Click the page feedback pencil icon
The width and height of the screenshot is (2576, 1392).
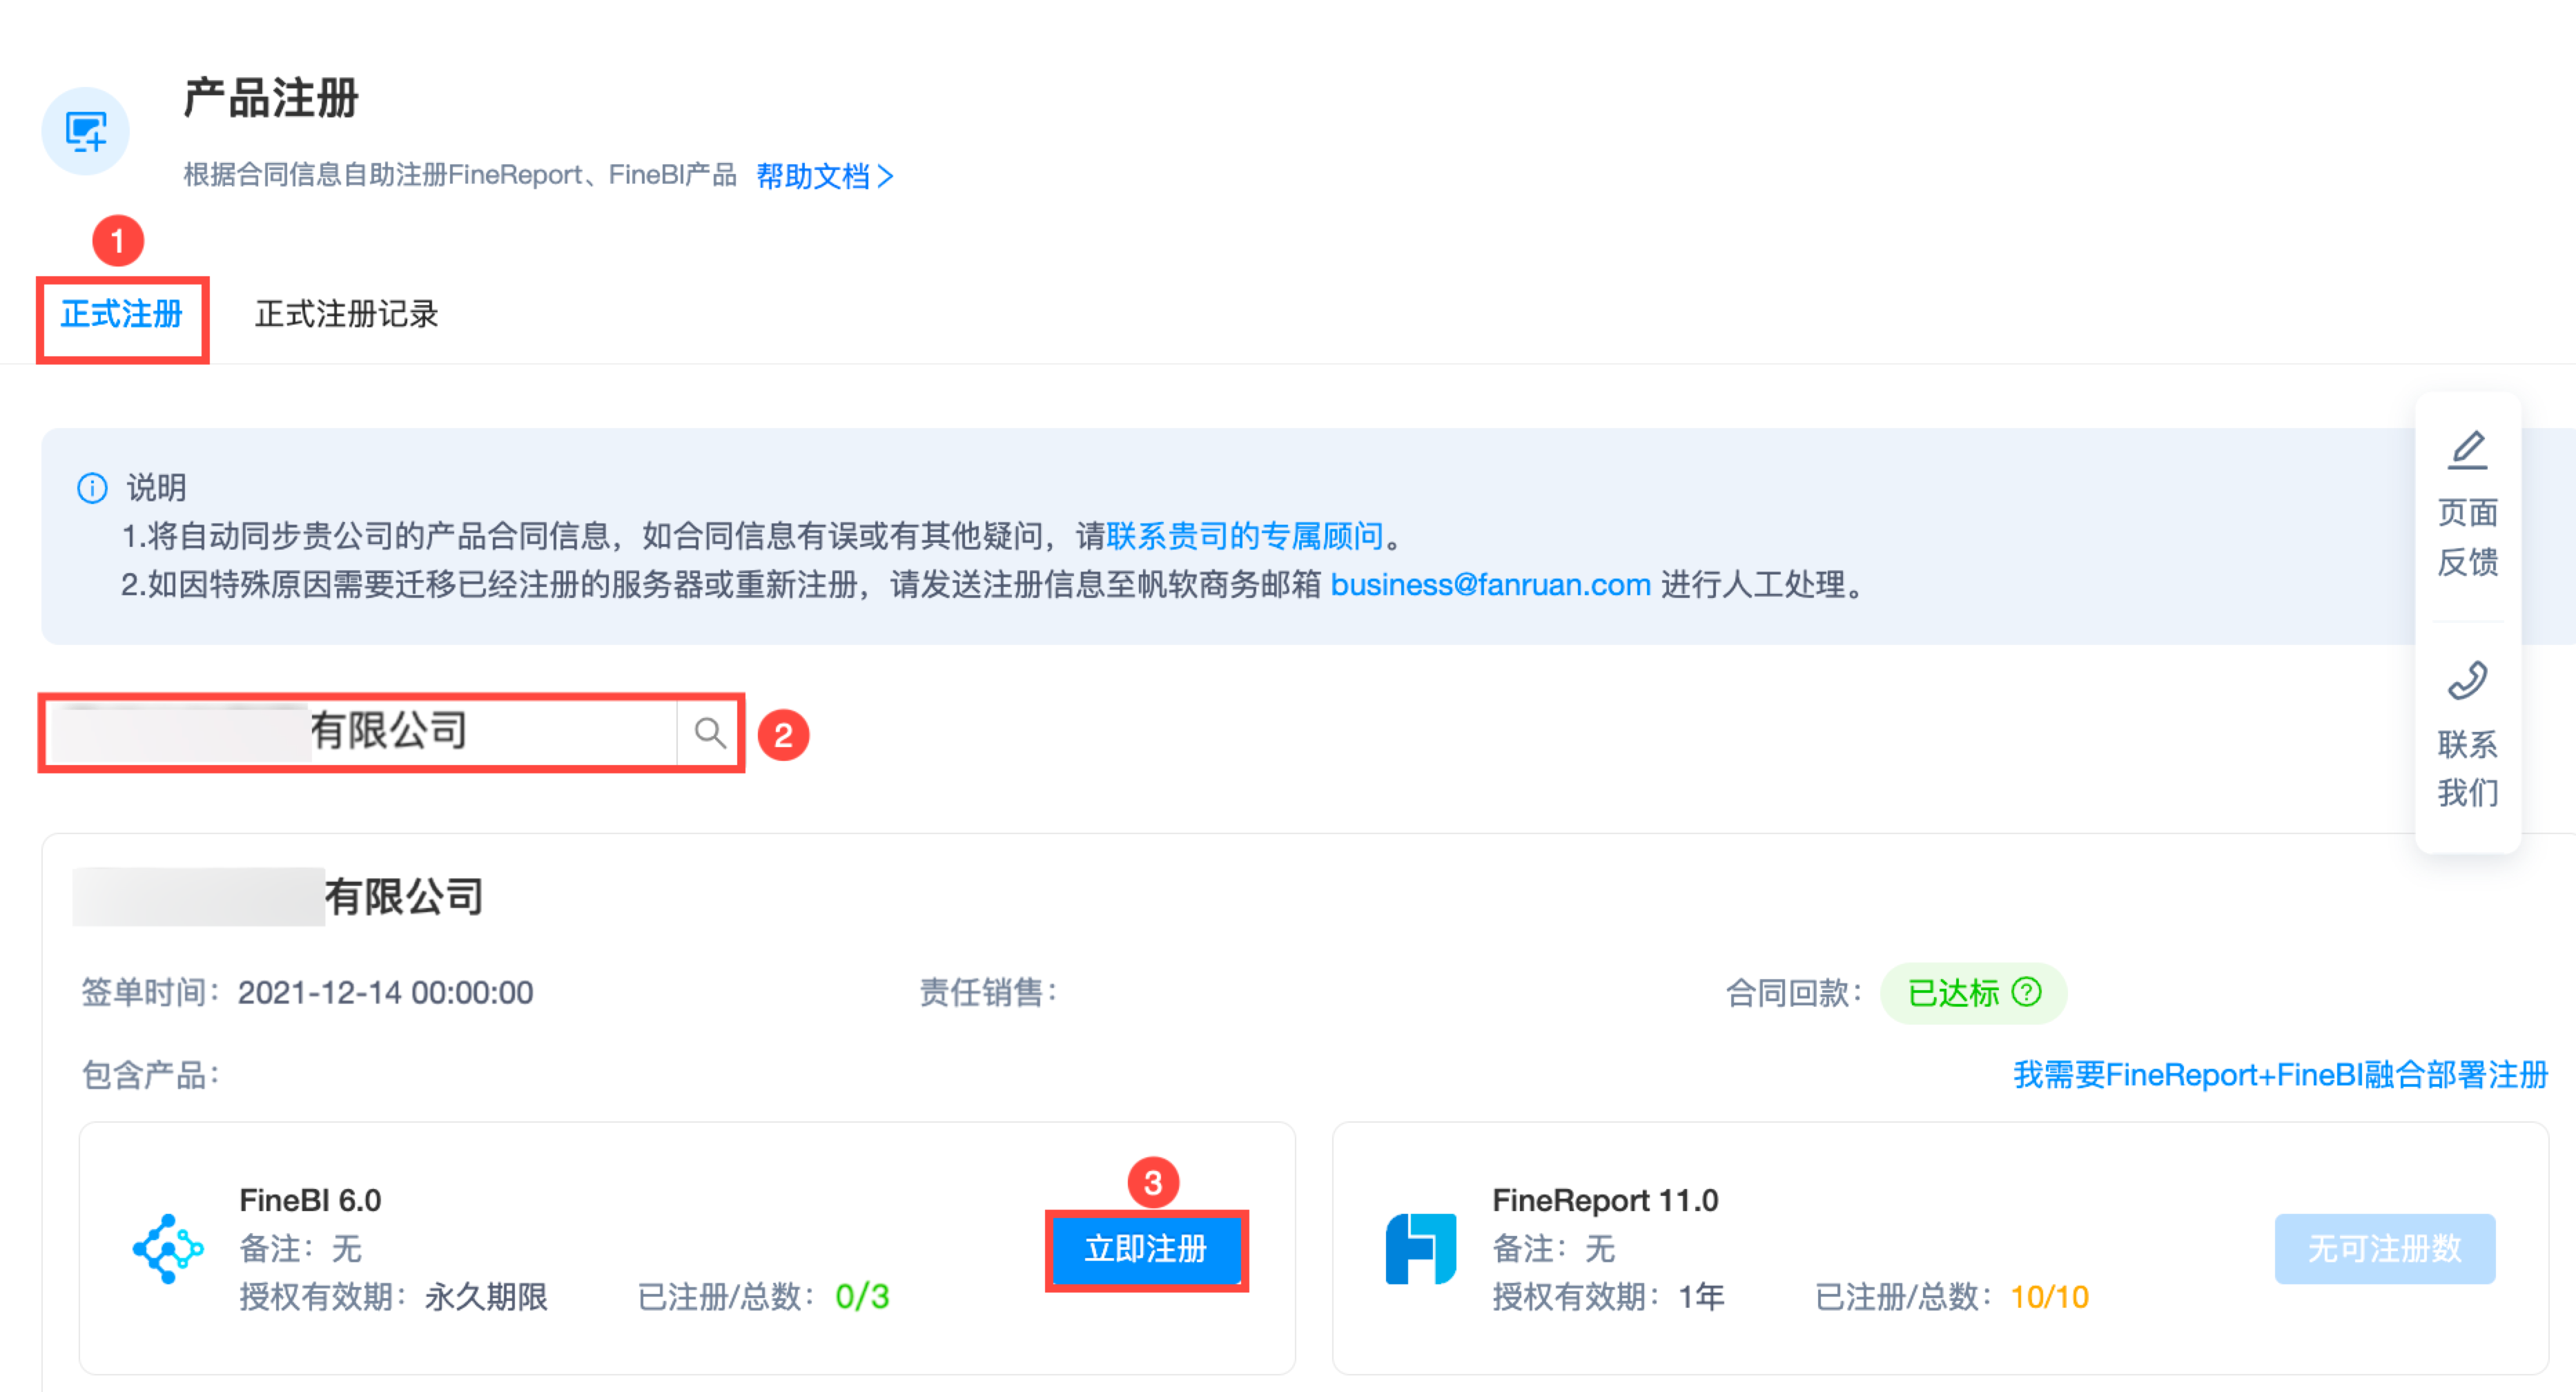tap(2467, 451)
